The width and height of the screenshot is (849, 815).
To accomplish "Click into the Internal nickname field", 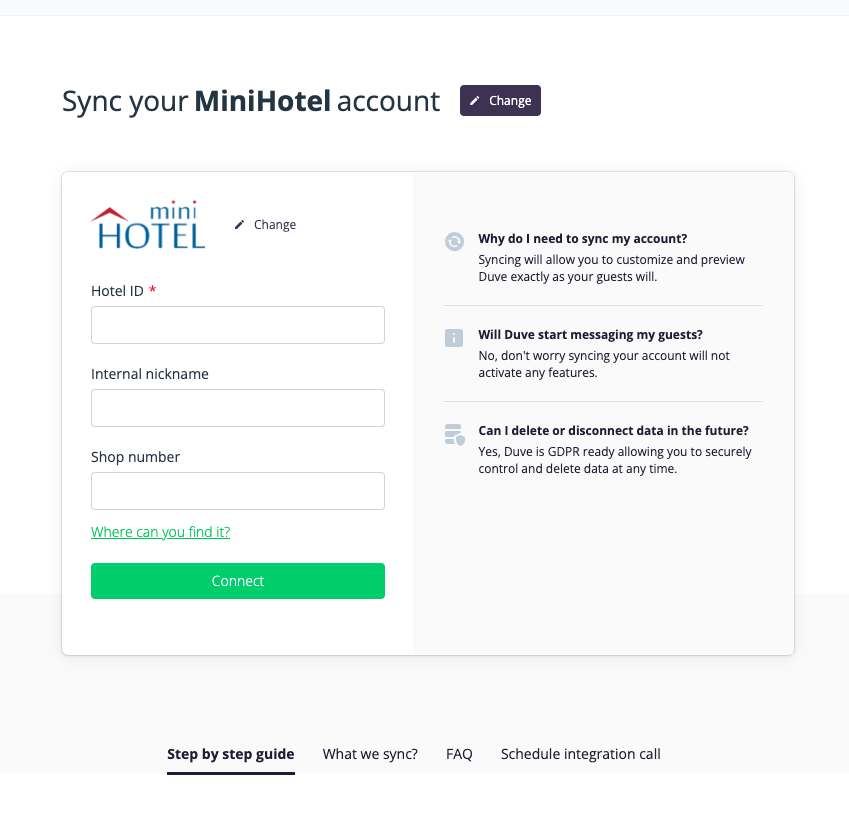I will pyautogui.click(x=238, y=408).
